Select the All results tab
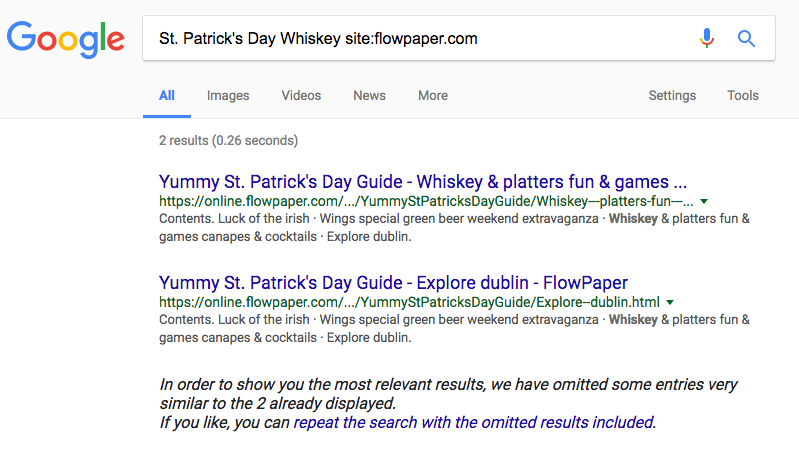The width and height of the screenshot is (799, 461). [x=167, y=95]
